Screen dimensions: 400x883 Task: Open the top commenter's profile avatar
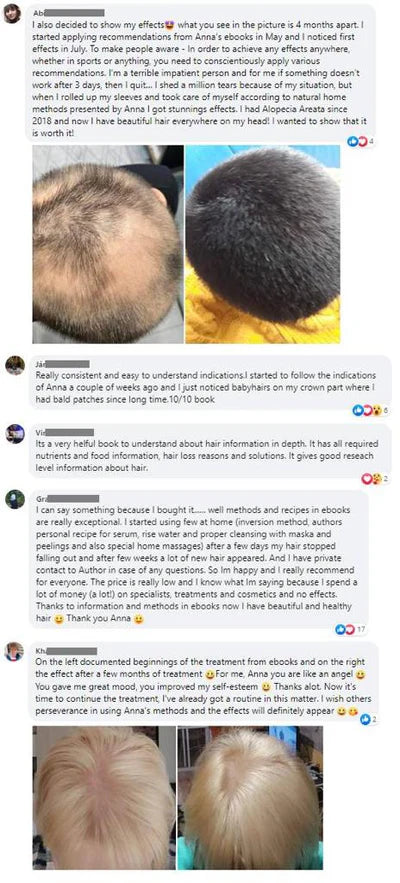click(12, 14)
